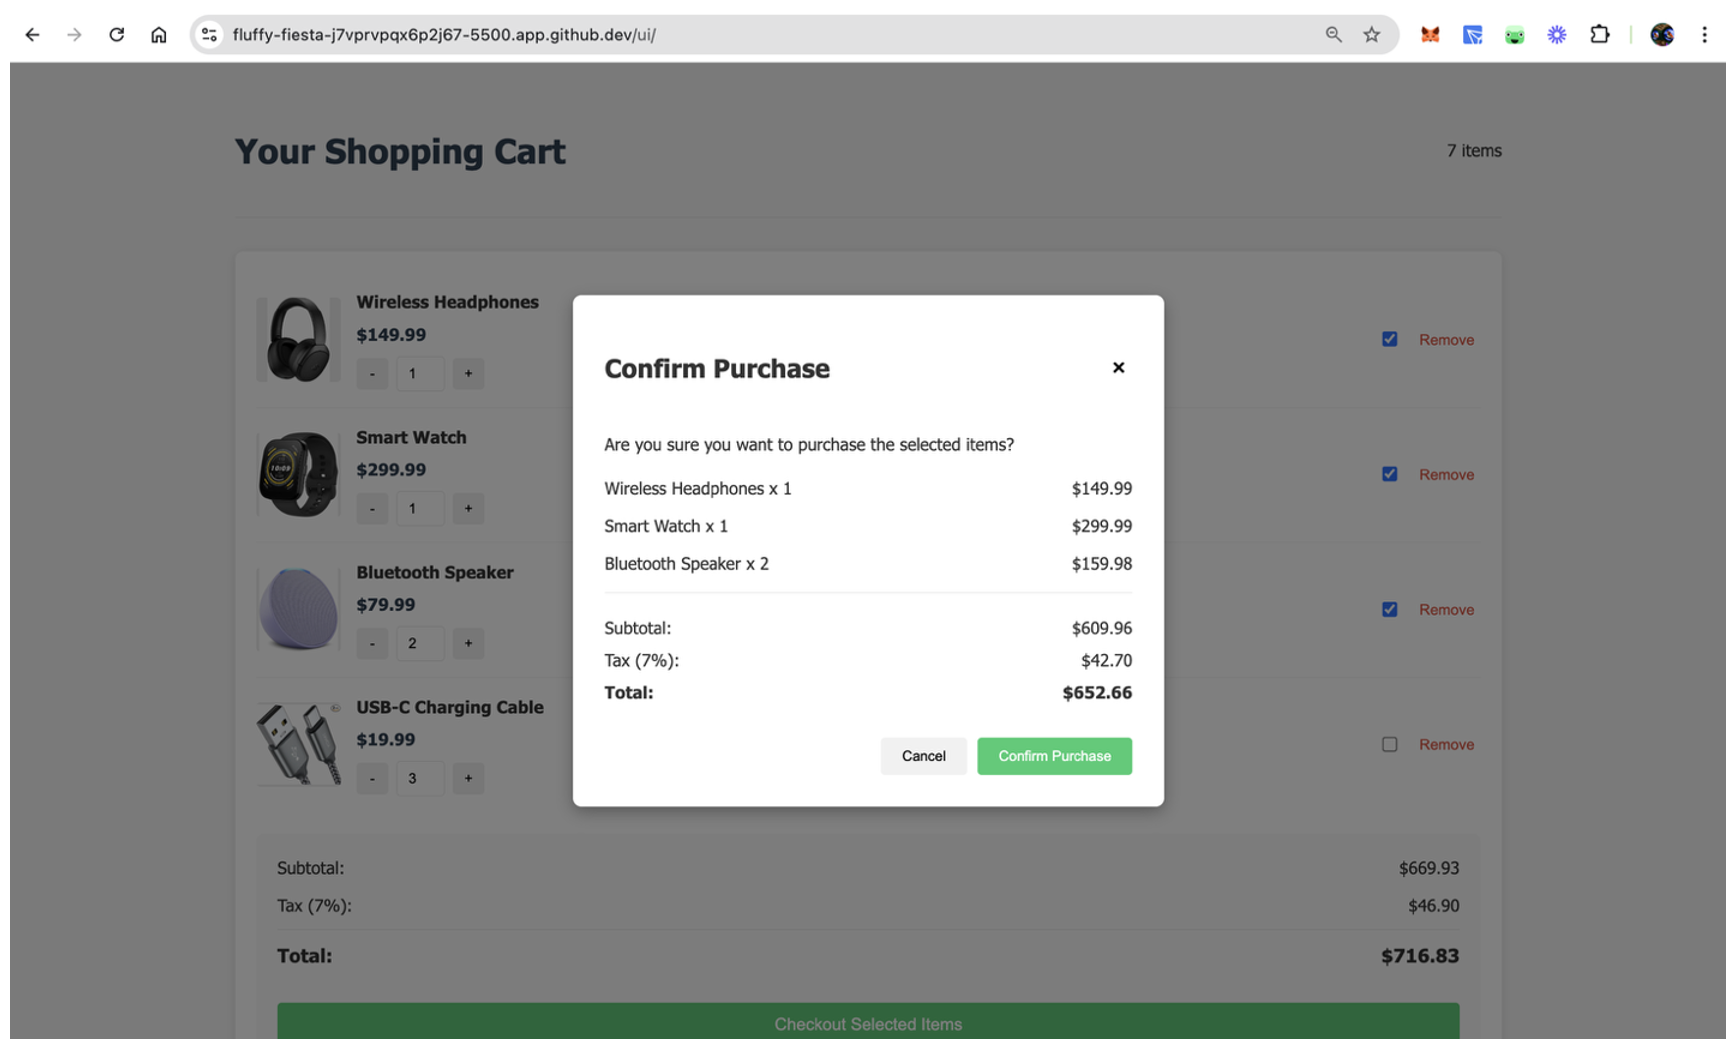Viewport: 1734px width, 1046px height.
Task: Click the Confirm Purchase button
Action: (x=1054, y=756)
